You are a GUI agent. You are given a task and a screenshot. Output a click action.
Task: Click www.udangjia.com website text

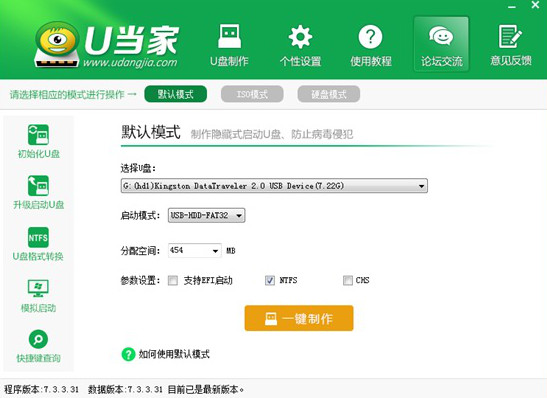pos(130,62)
